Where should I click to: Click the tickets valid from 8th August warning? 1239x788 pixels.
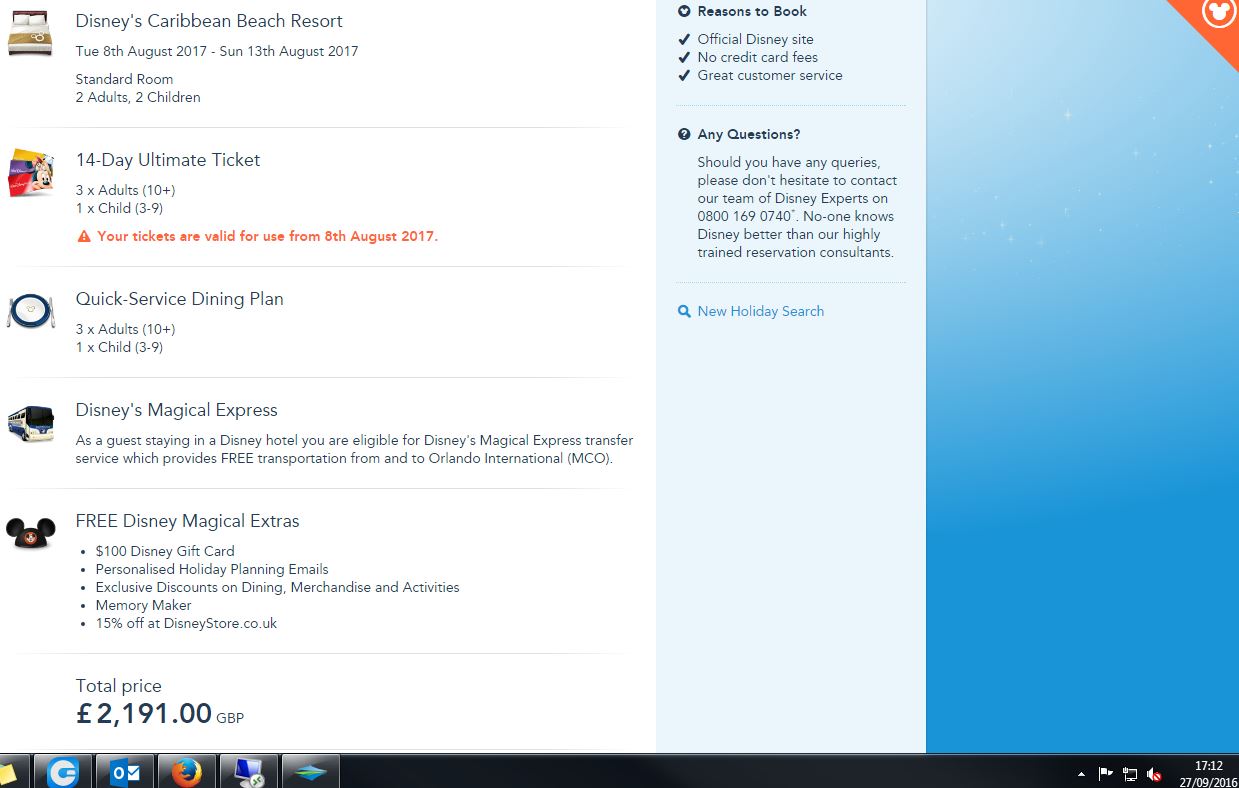point(267,237)
